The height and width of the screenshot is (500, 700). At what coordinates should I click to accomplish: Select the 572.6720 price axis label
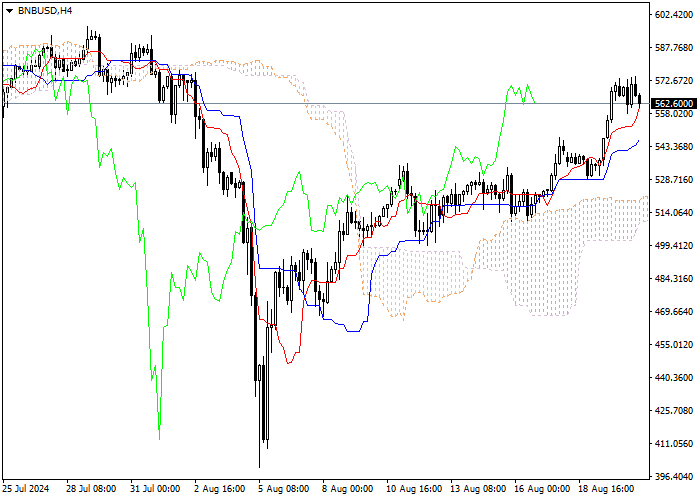pyautogui.click(x=674, y=81)
